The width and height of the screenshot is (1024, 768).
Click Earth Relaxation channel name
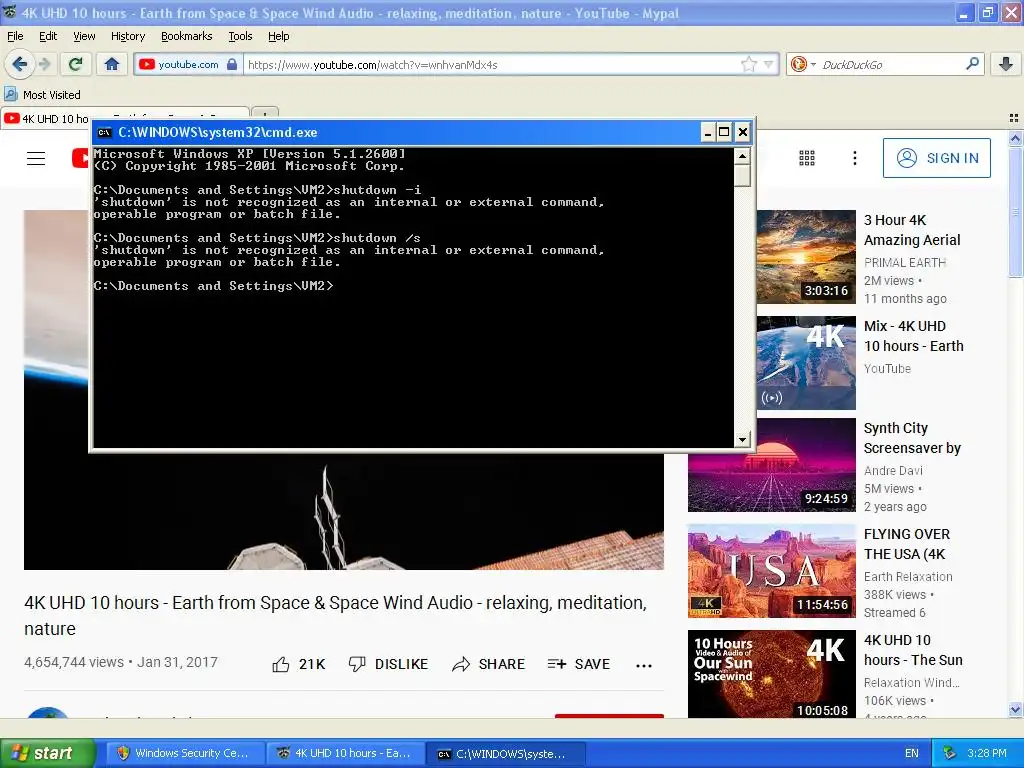click(908, 577)
